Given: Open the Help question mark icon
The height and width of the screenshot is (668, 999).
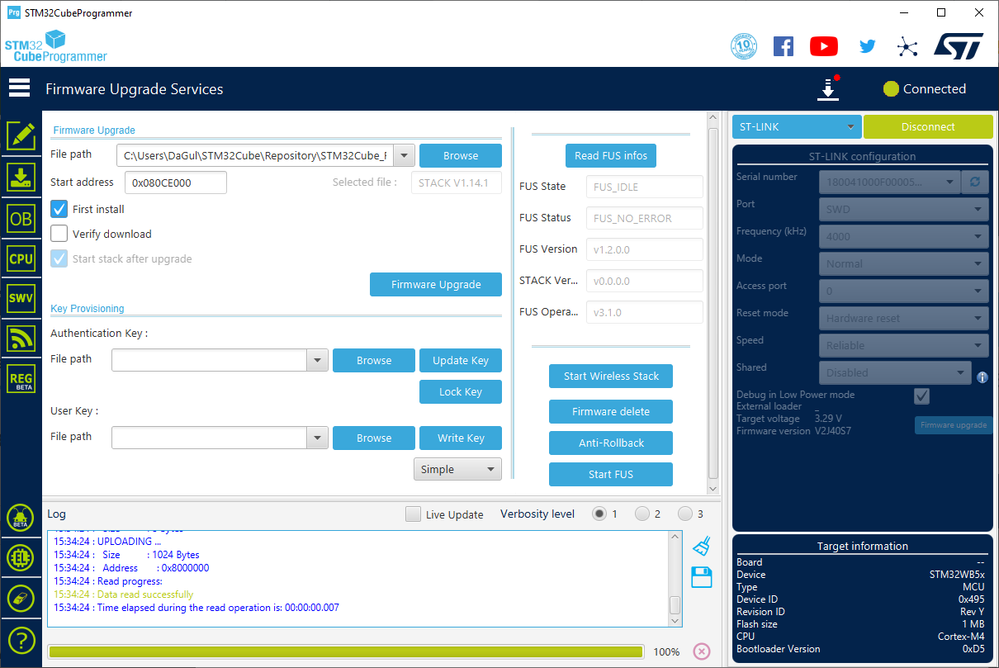Looking at the screenshot, I should [20, 640].
